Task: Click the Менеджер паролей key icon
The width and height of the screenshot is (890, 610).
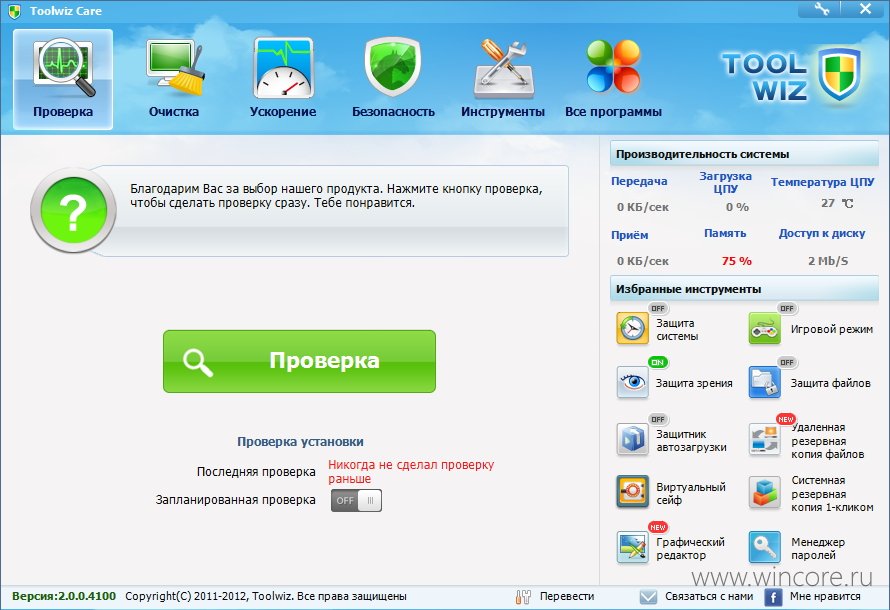Action: (x=765, y=547)
